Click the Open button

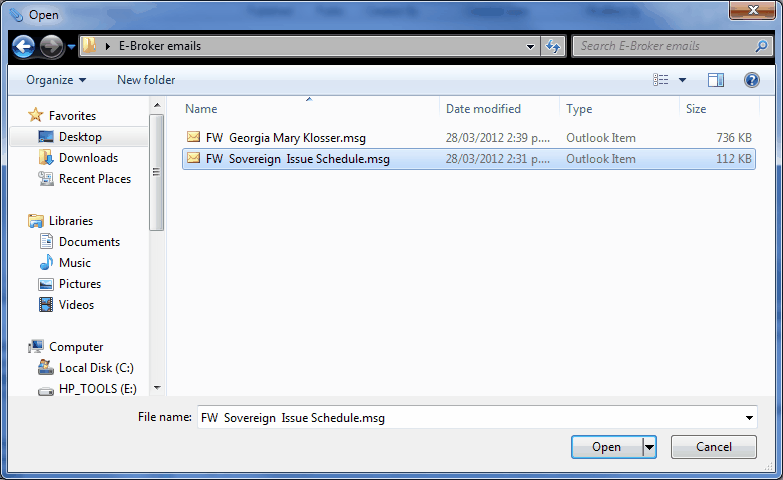click(607, 447)
